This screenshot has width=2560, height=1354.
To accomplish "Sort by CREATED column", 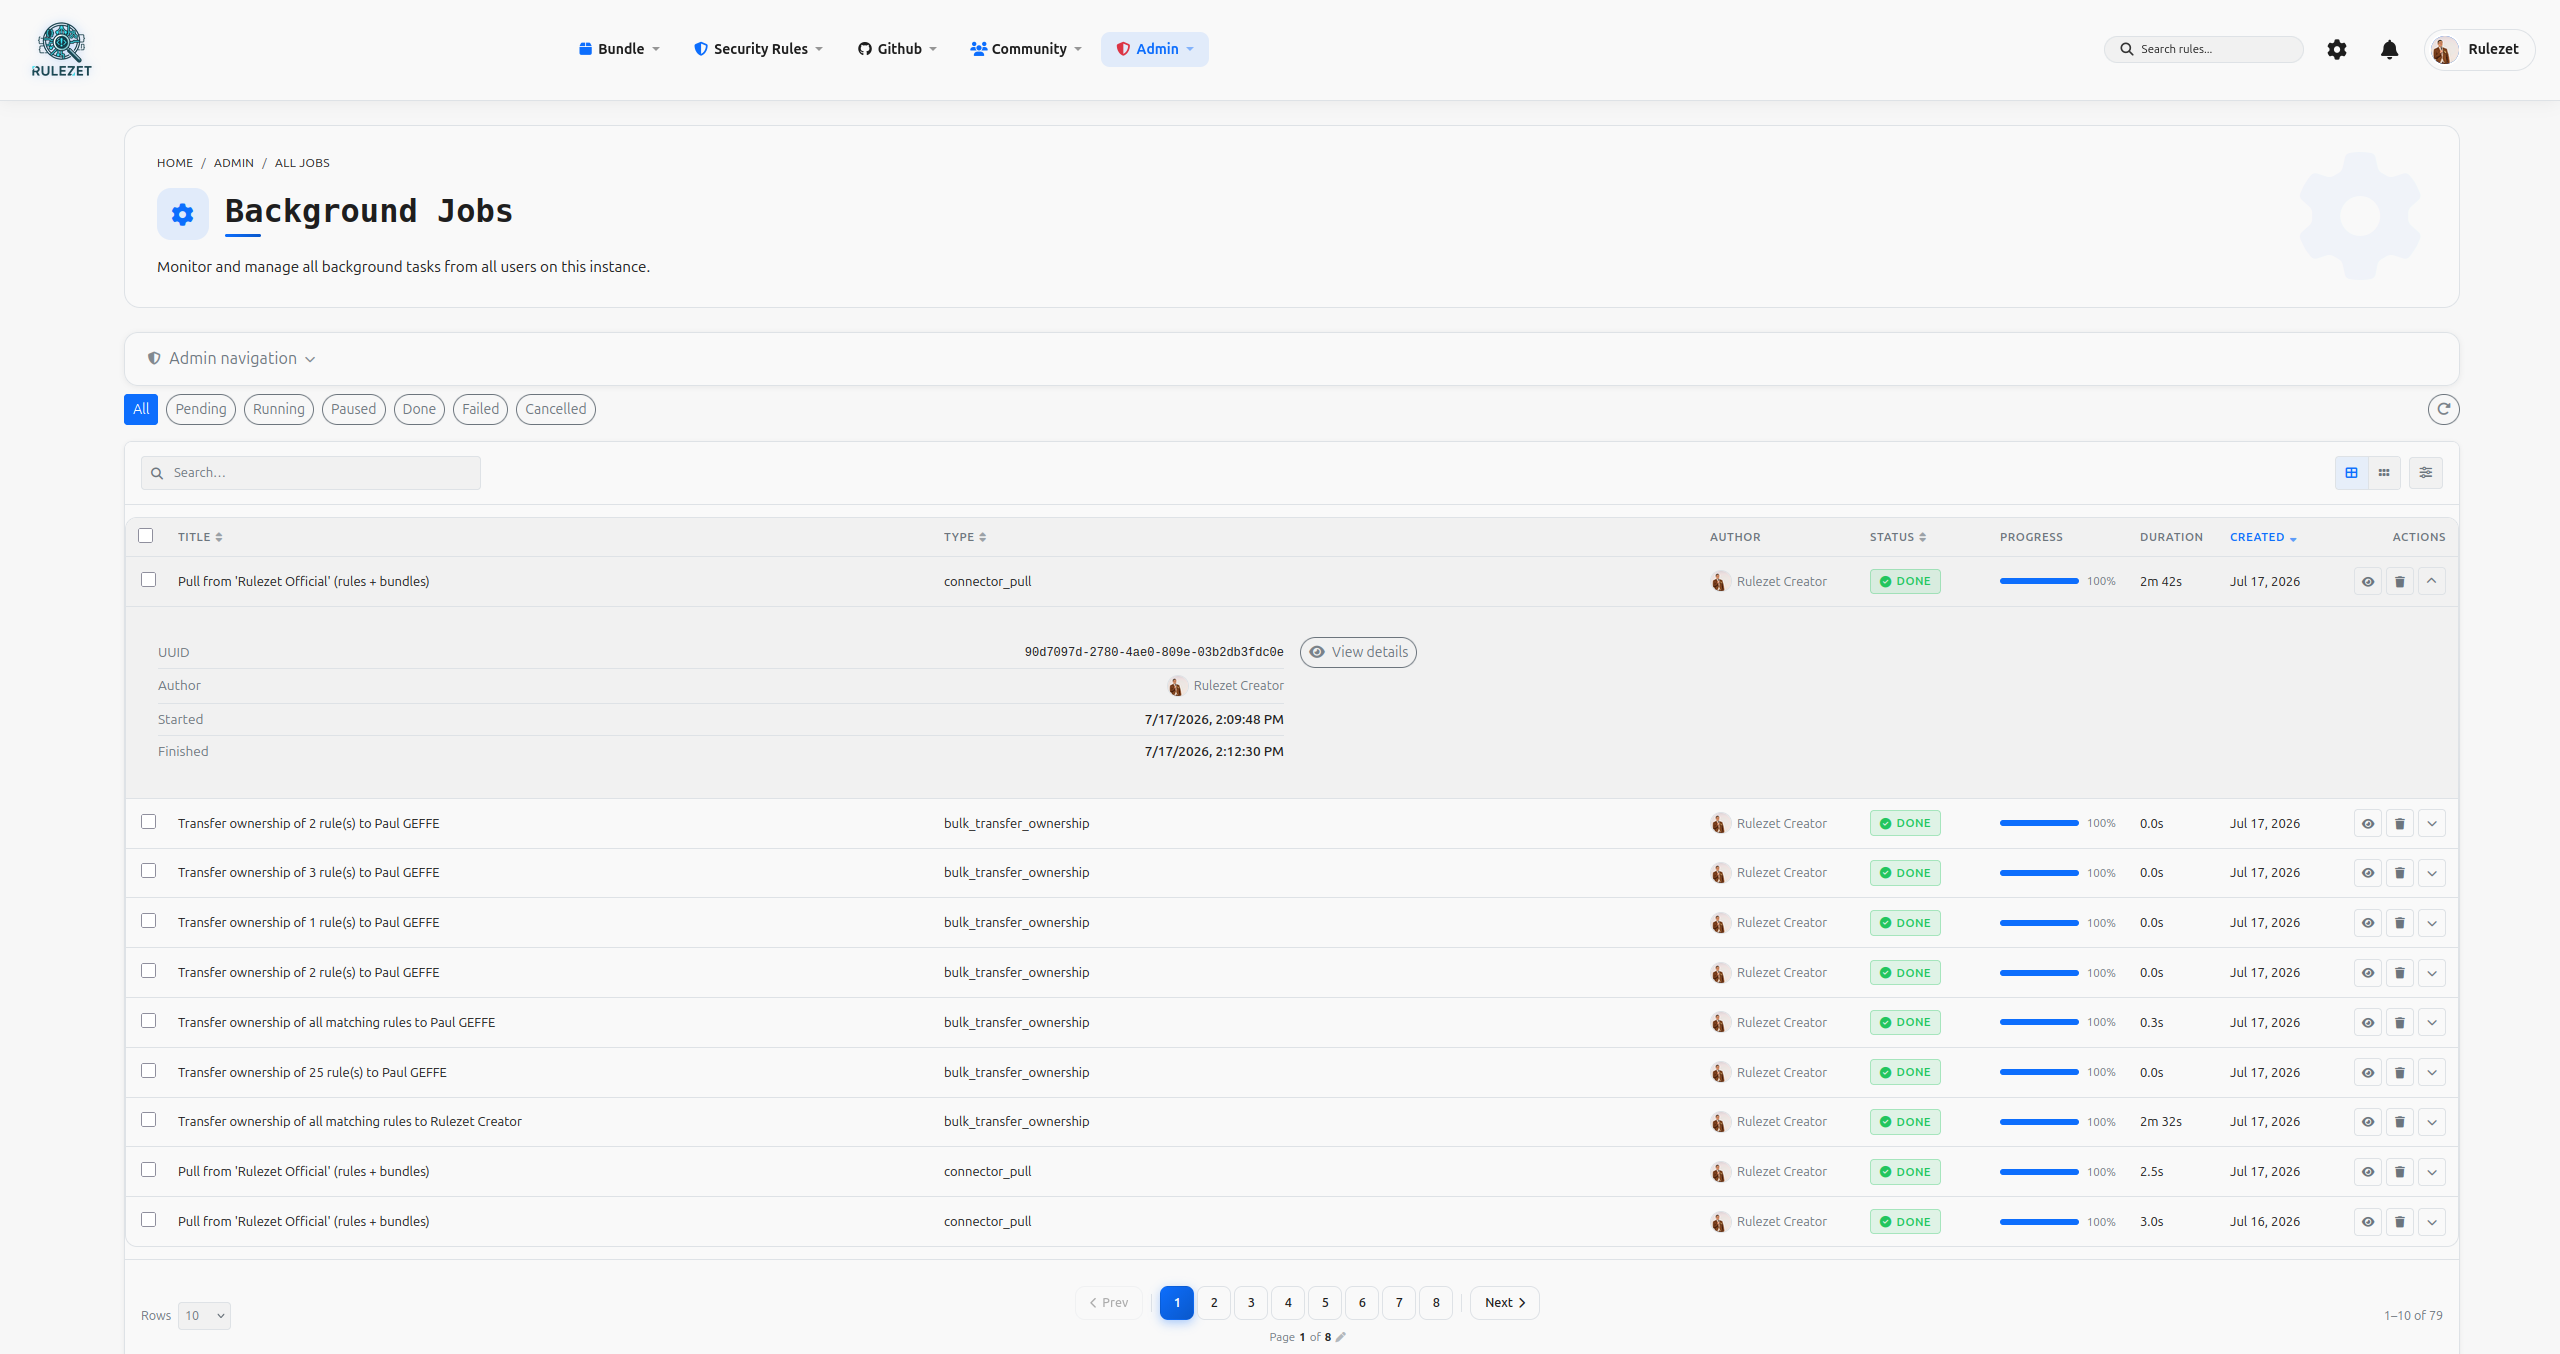I will point(2262,537).
